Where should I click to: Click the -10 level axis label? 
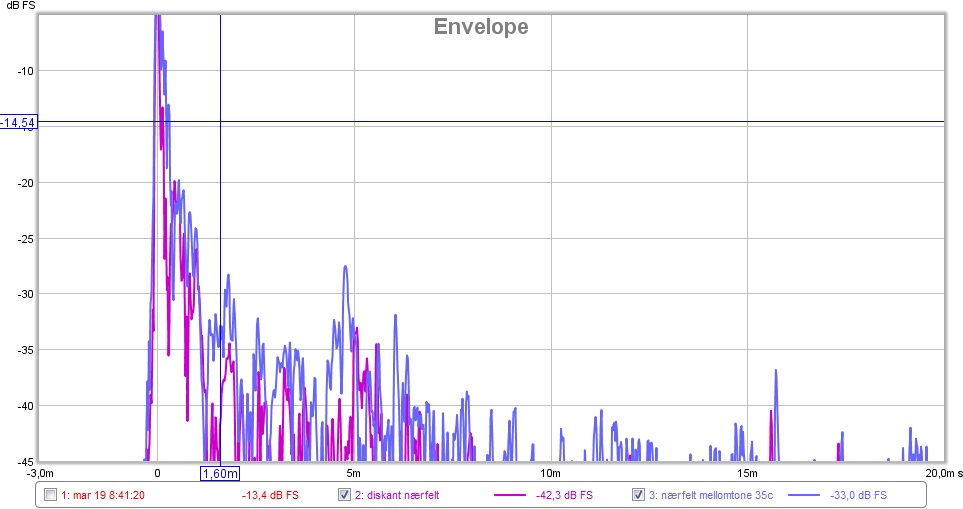tap(25, 71)
